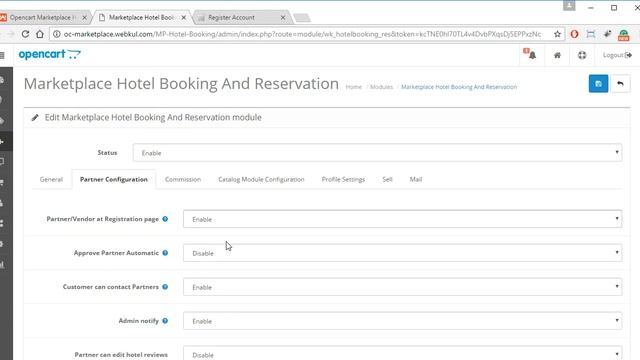Screen dimensions: 640x360
Task: Click the site info icon in address bar
Action: (57, 34)
